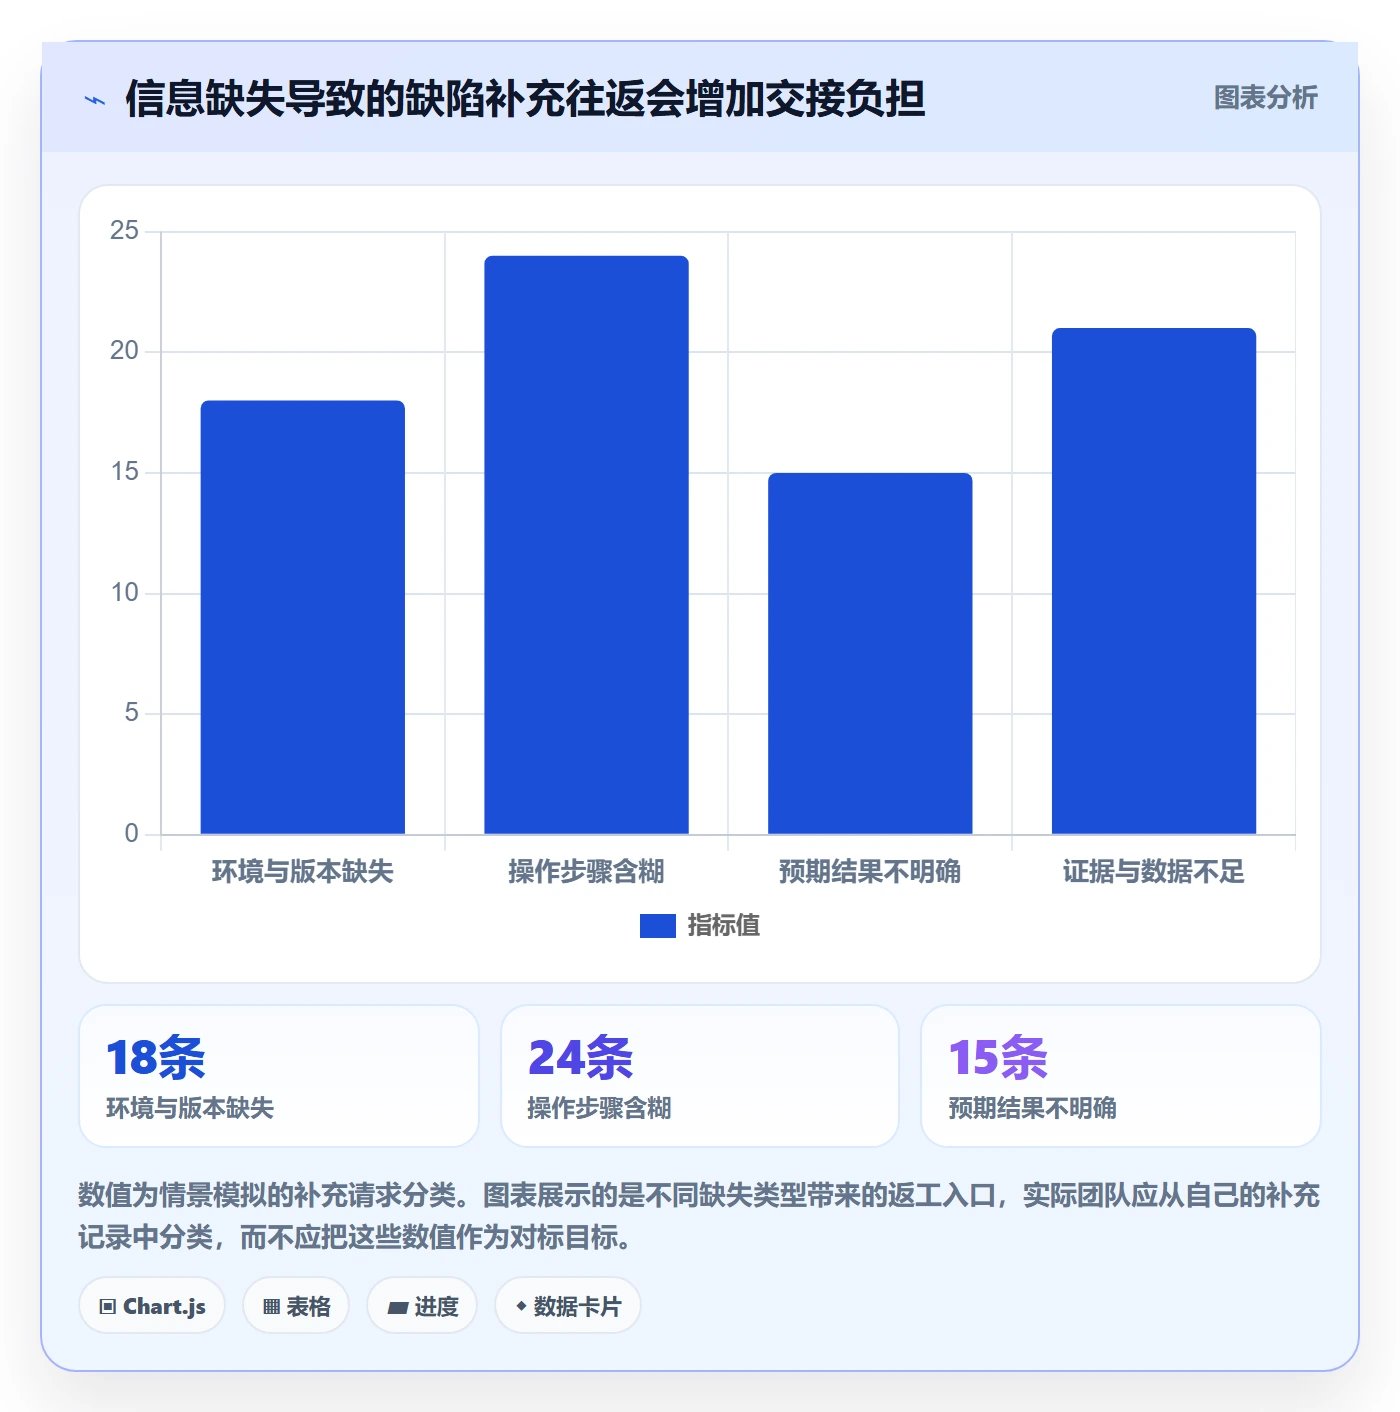This screenshot has width=1400, height=1412.
Task: Toggle the 指标值 legend color box
Action: pos(657,926)
